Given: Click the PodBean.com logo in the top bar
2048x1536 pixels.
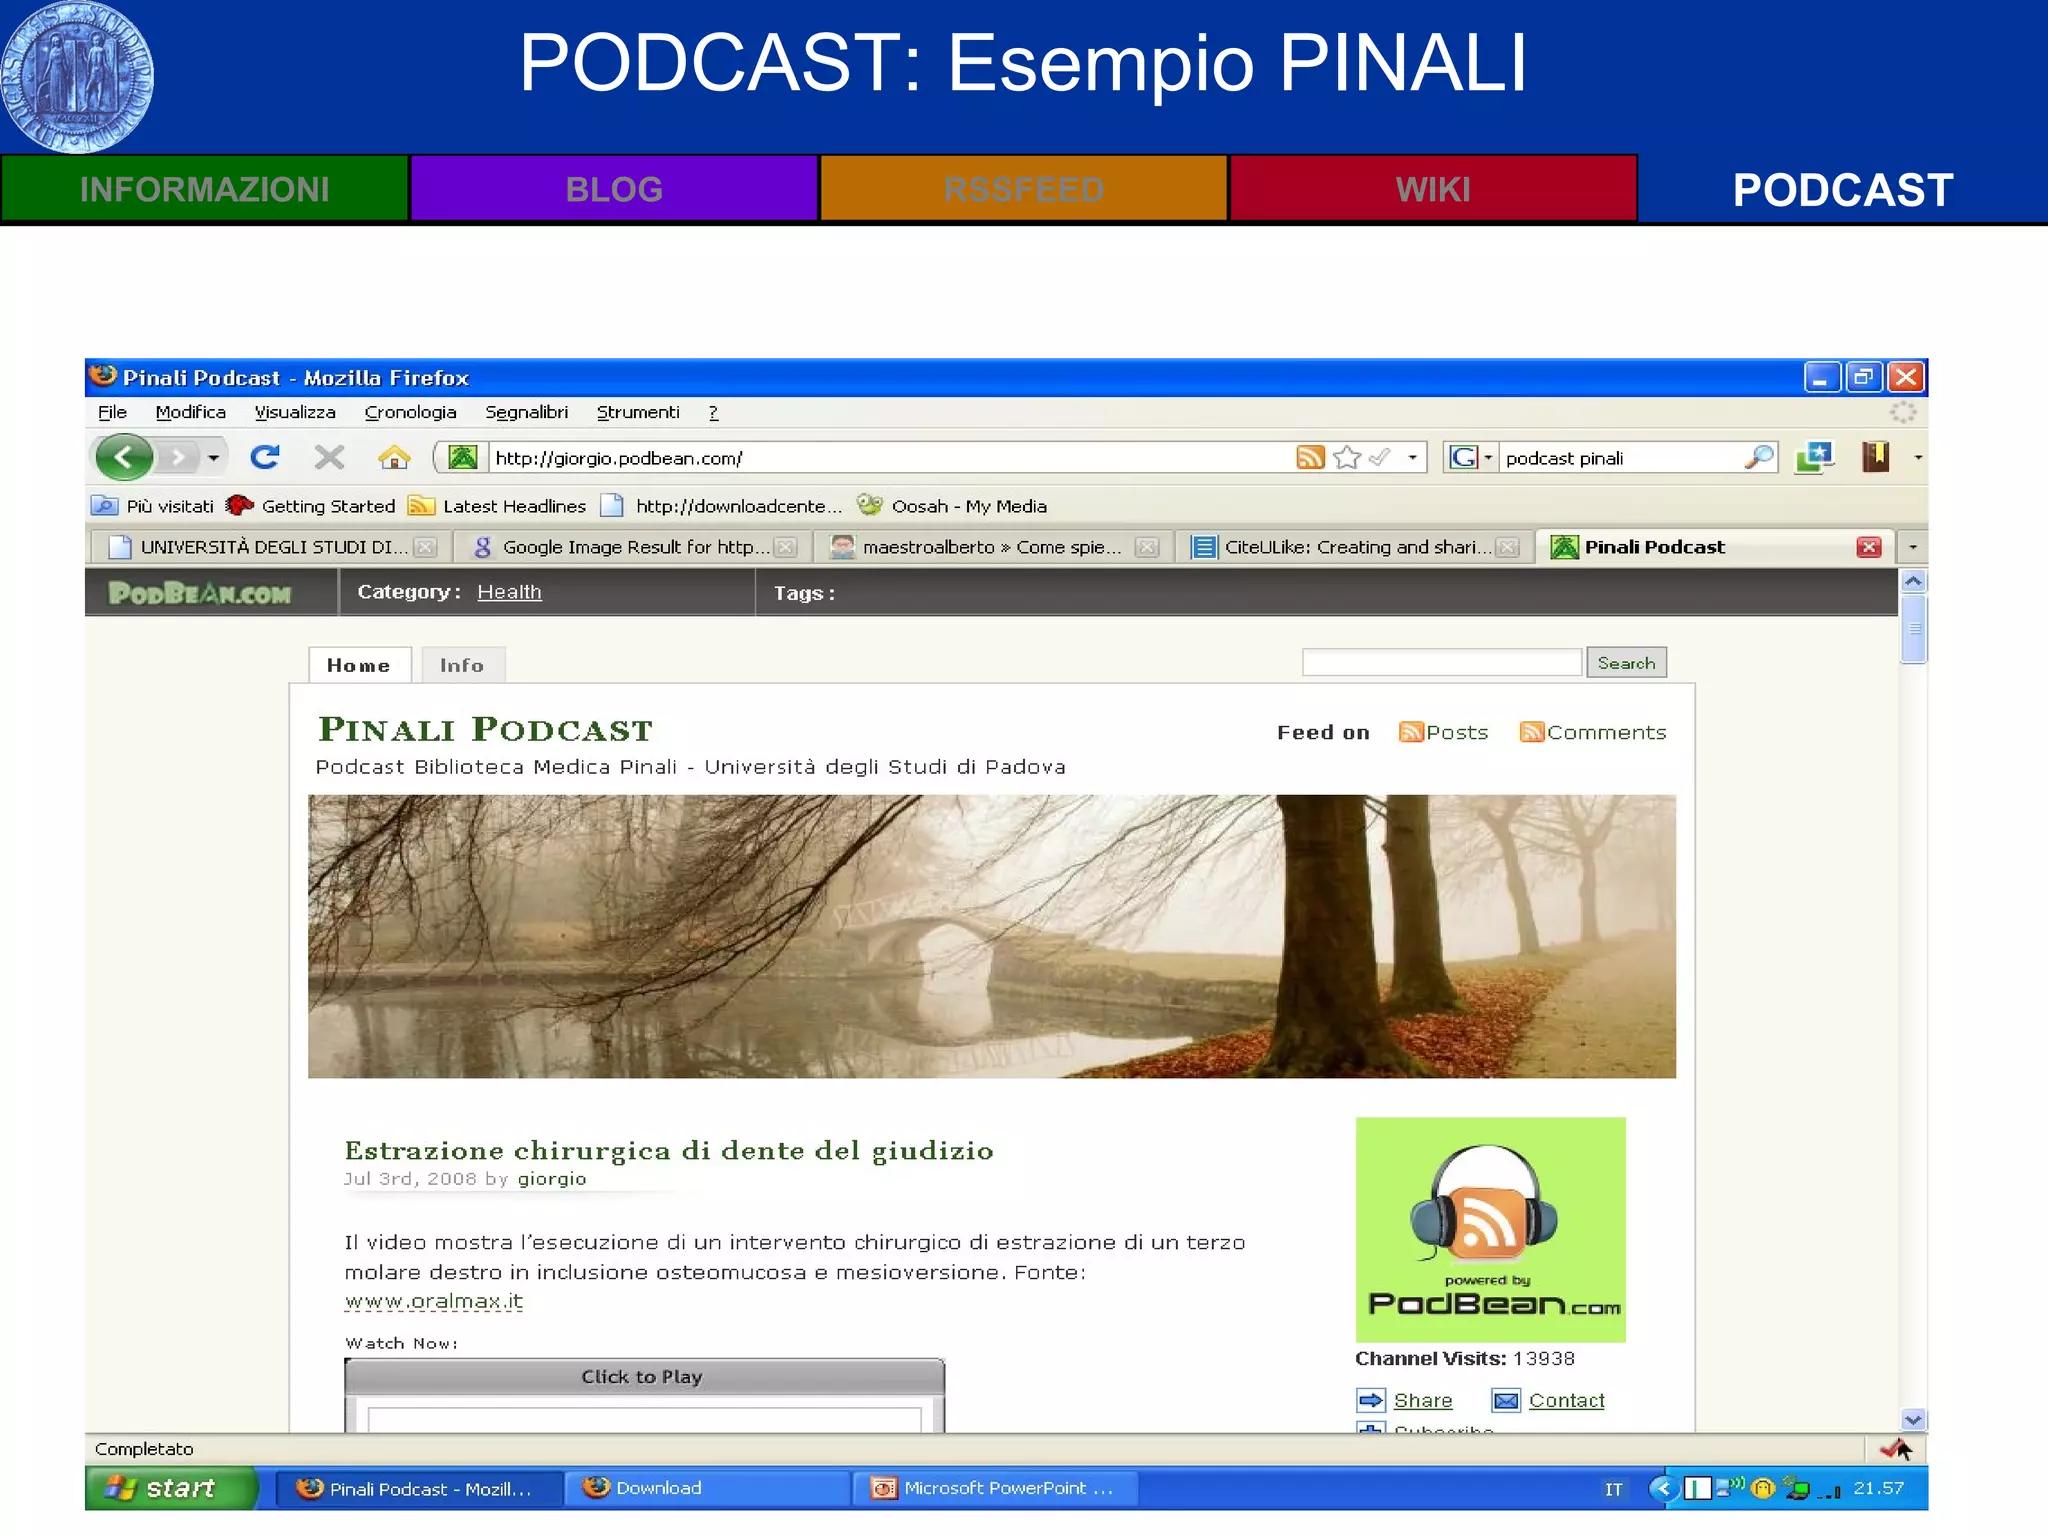Looking at the screenshot, I should point(200,593).
